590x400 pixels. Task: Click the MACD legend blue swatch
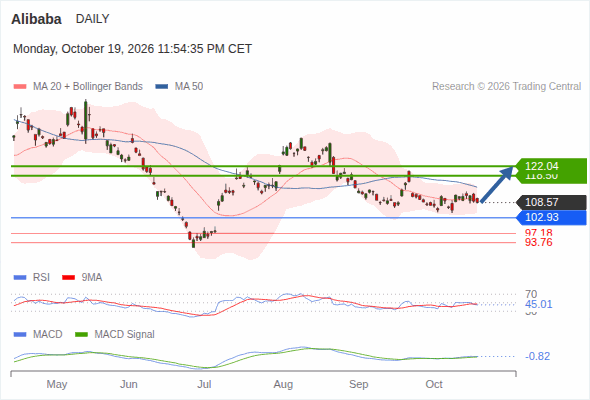pos(20,335)
